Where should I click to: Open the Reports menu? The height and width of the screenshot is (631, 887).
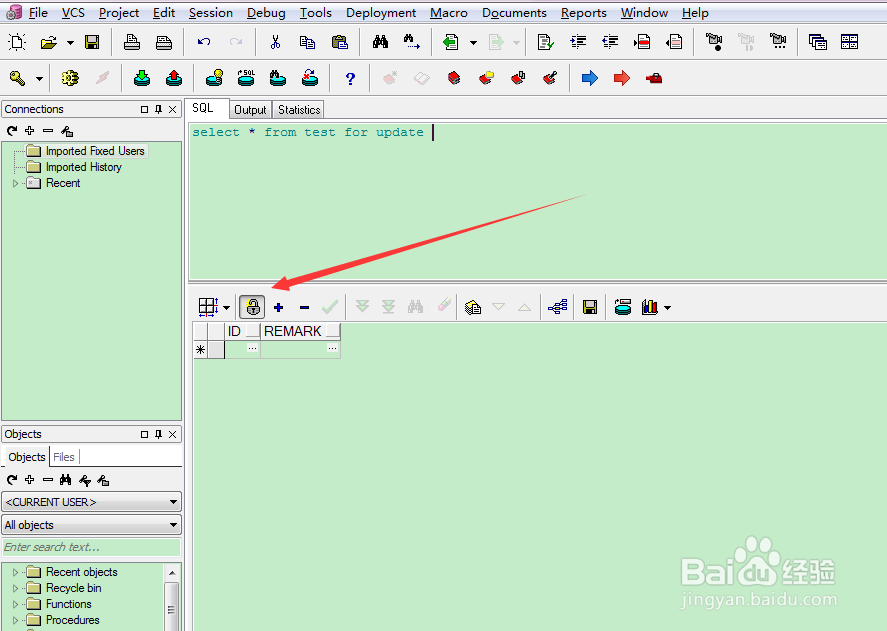[x=584, y=12]
